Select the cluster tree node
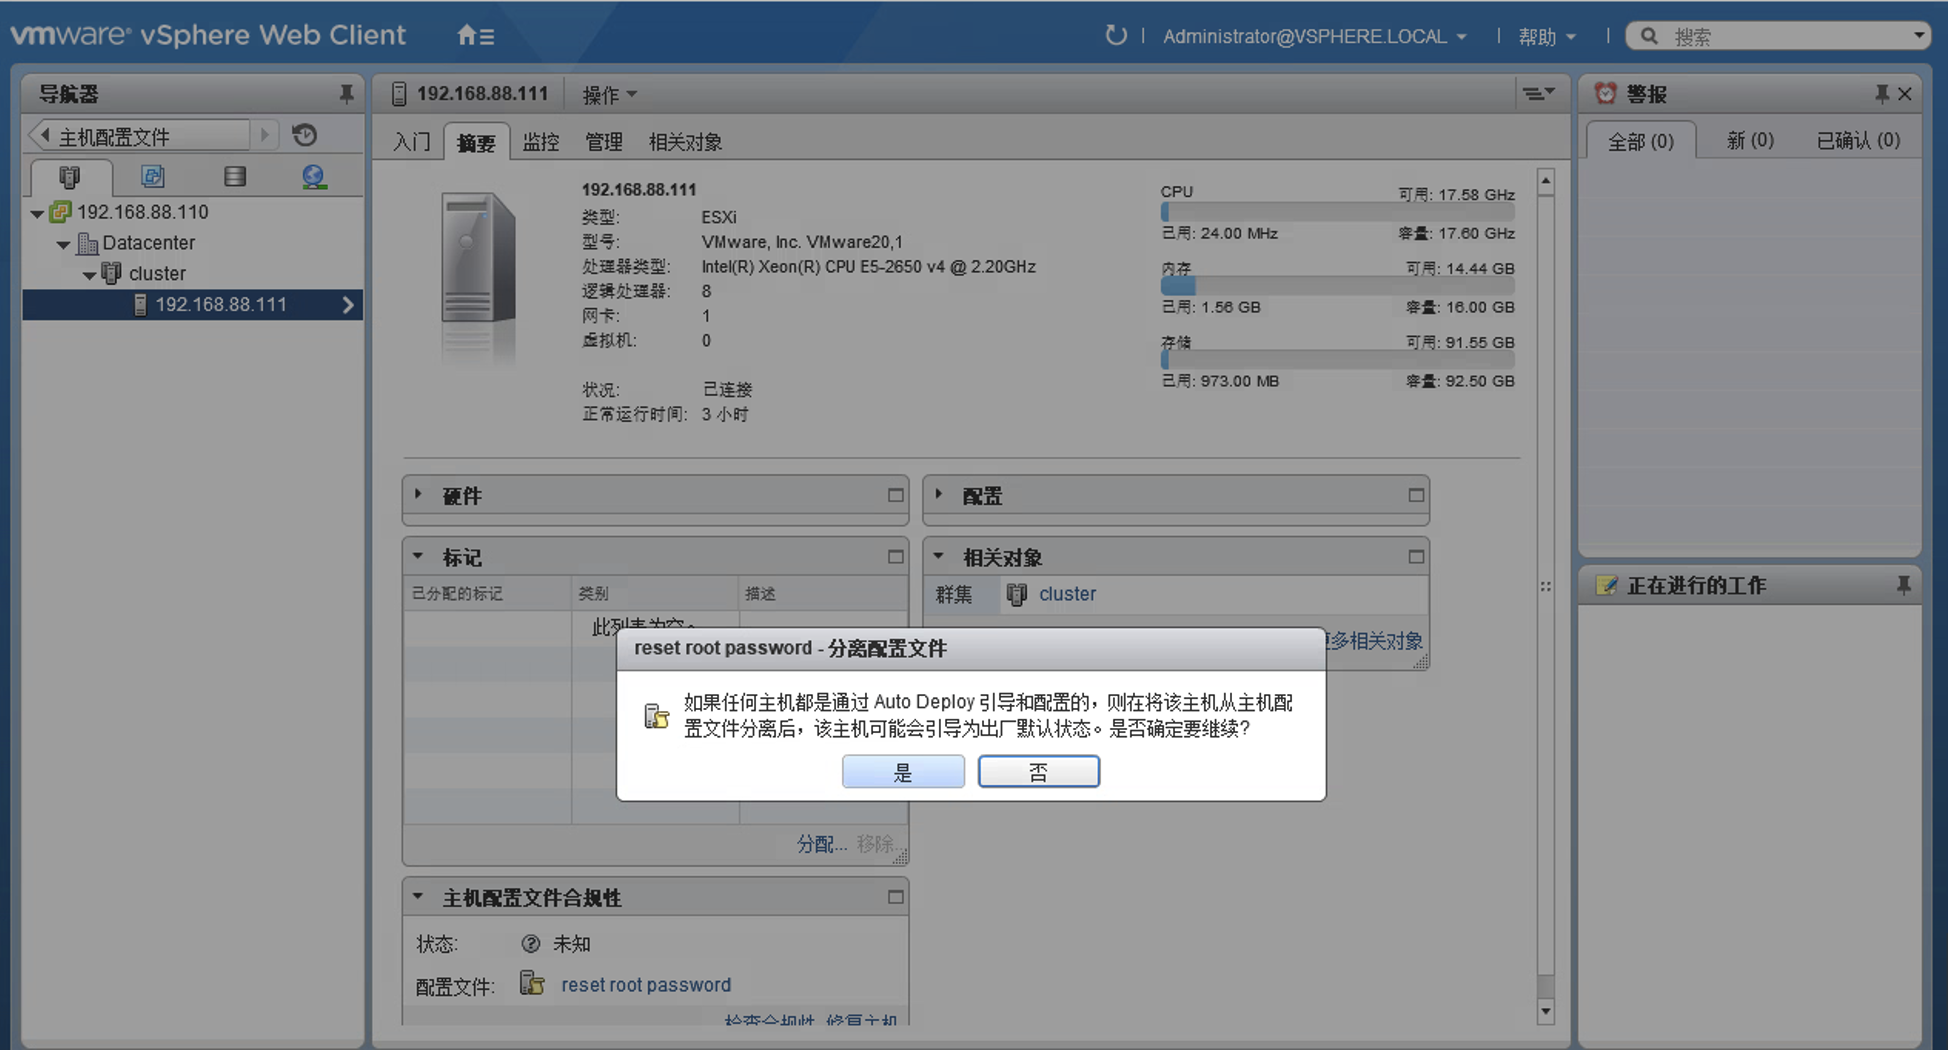Image resolution: width=1948 pixels, height=1050 pixels. (157, 274)
